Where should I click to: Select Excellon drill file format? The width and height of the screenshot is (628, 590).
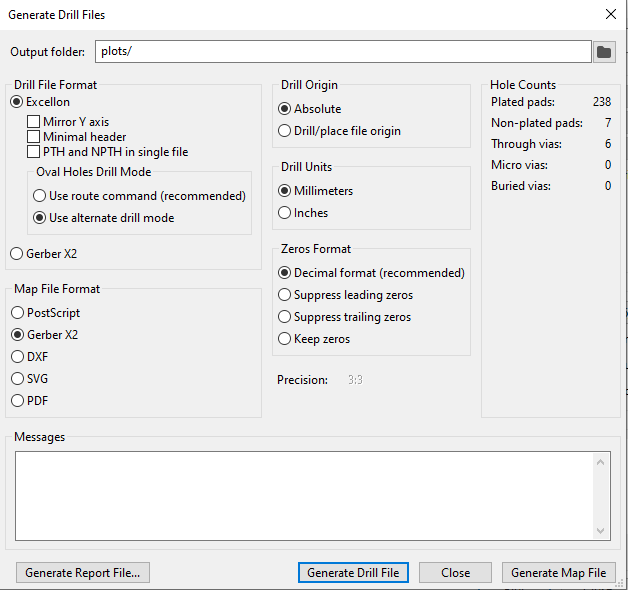point(40,102)
